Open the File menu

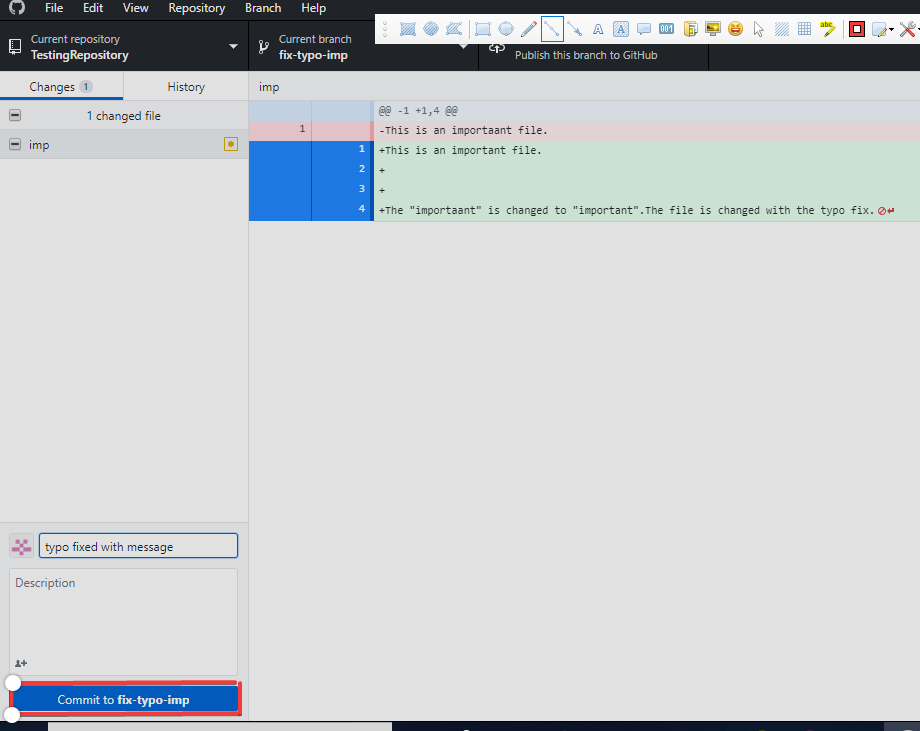pos(54,8)
